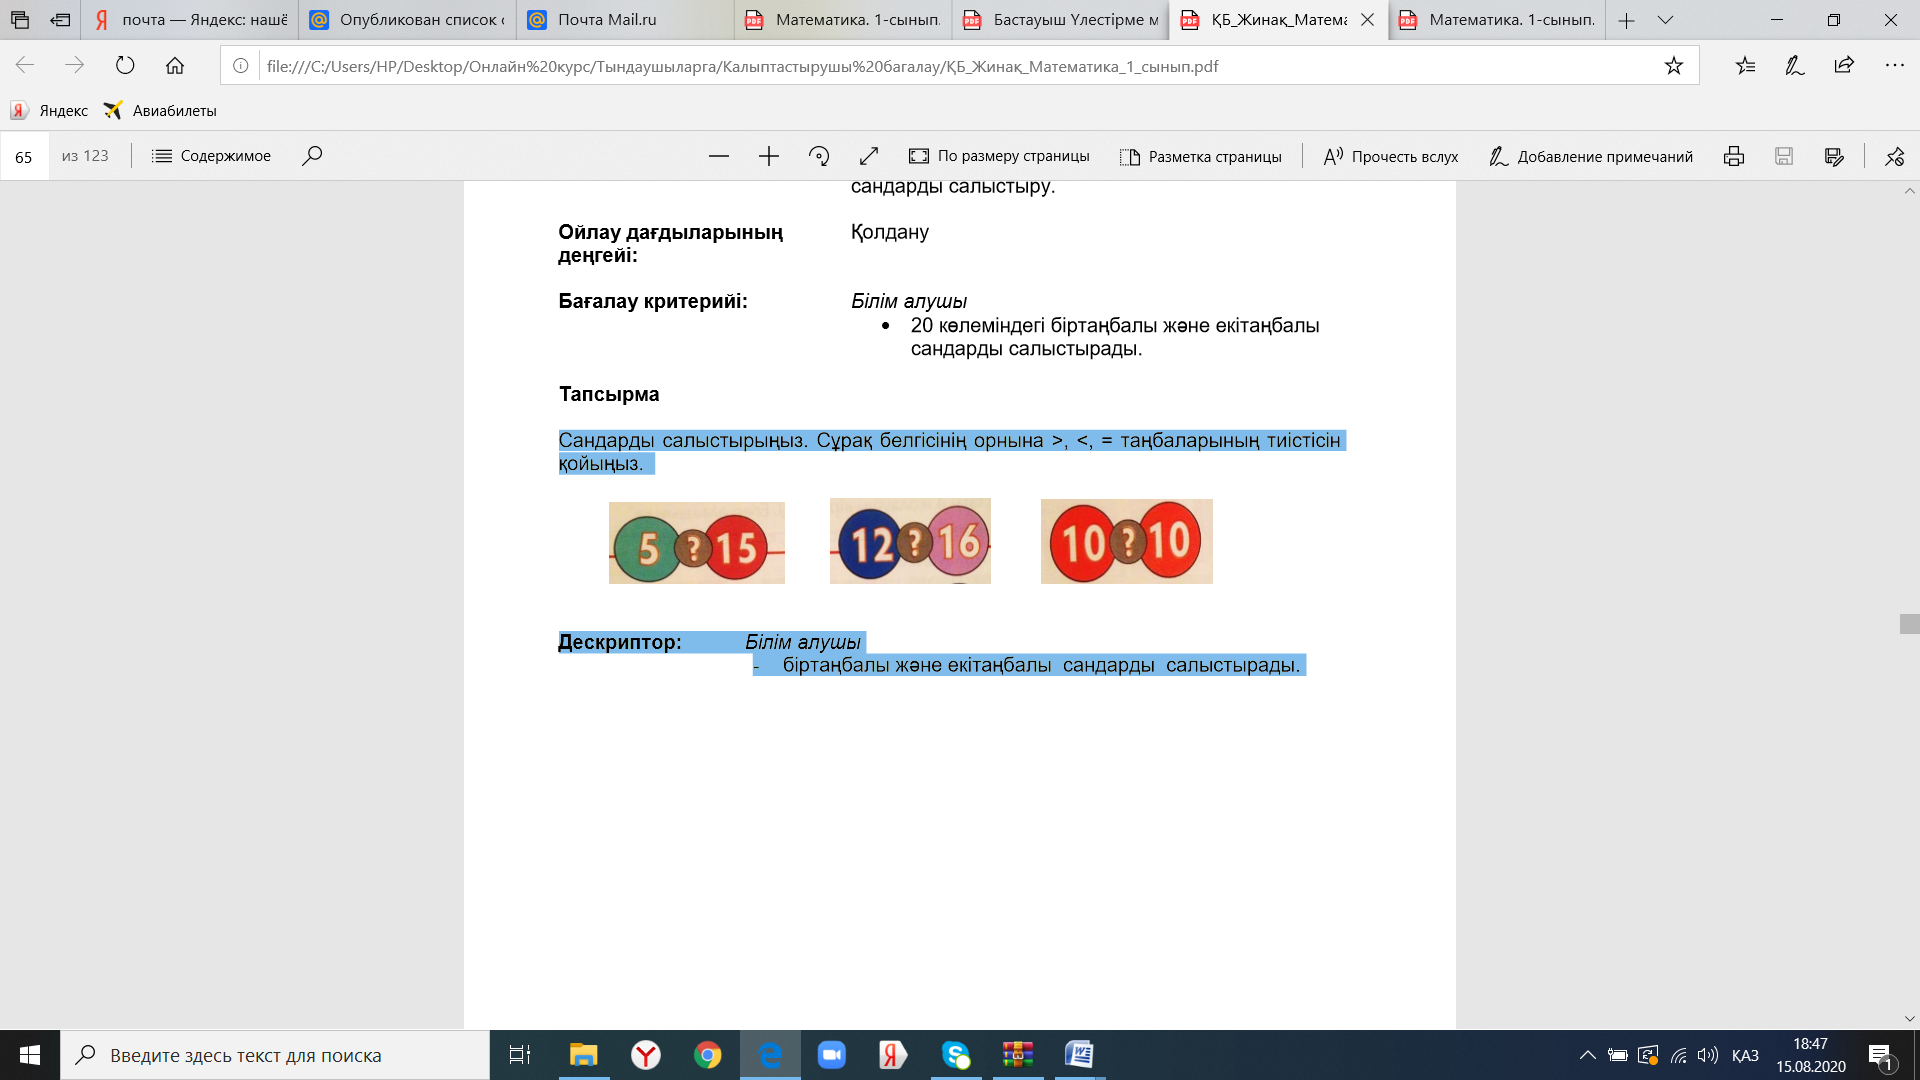Click the Дескриптор: label
1920x1080 pixels.
[x=620, y=642]
